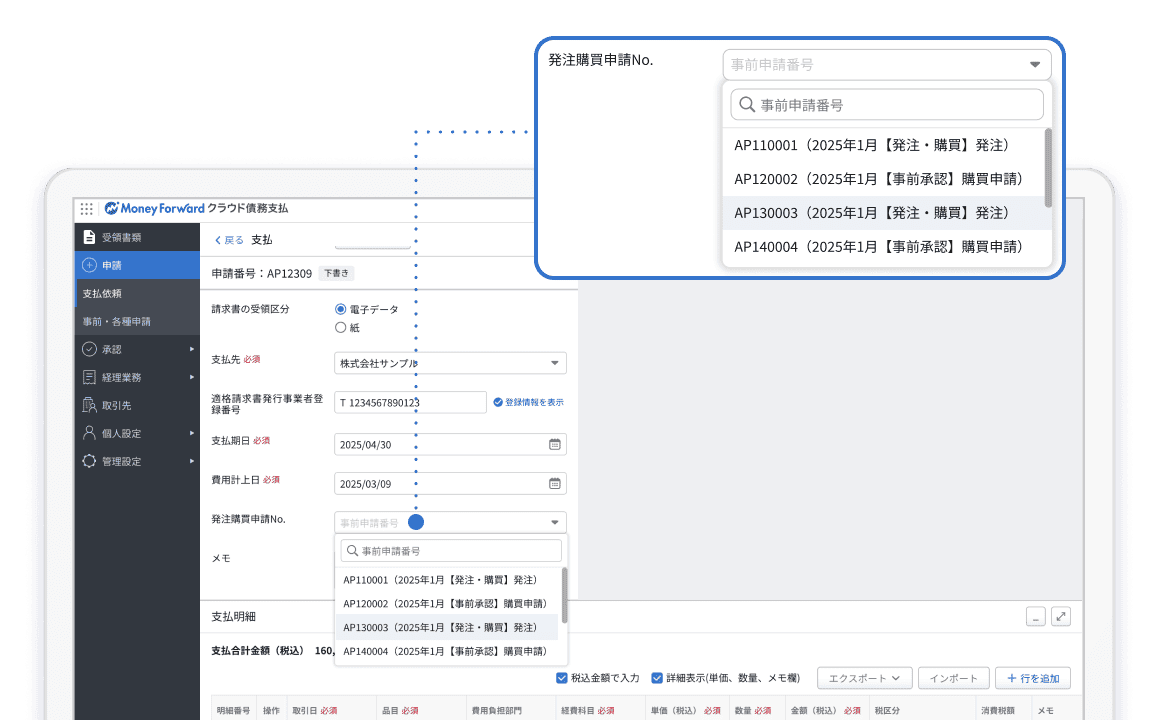Expand the 支払明細 panel to fullscreen

[x=1061, y=617]
